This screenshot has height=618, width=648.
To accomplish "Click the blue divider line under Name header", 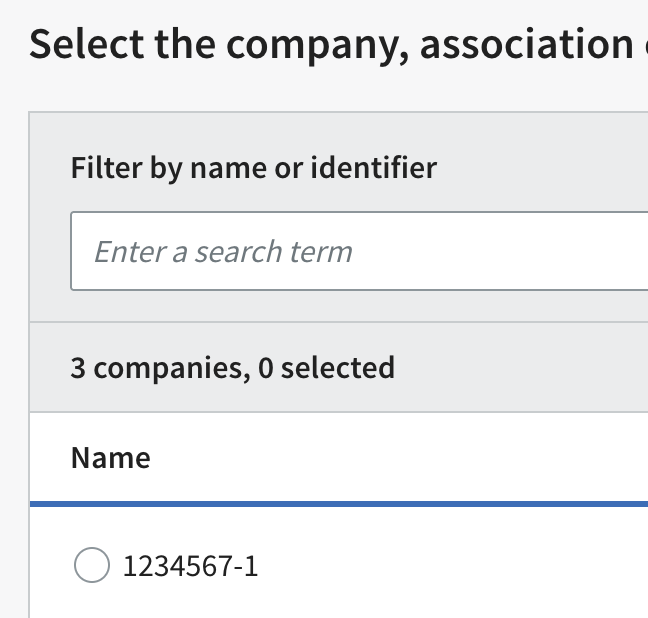I will [x=340, y=505].
